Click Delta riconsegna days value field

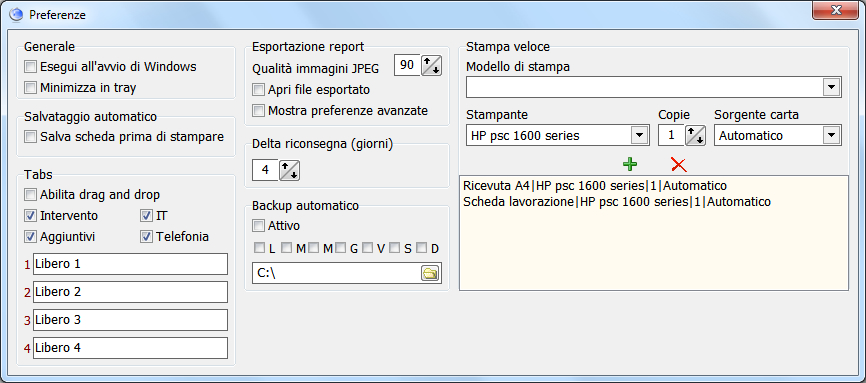(265, 170)
